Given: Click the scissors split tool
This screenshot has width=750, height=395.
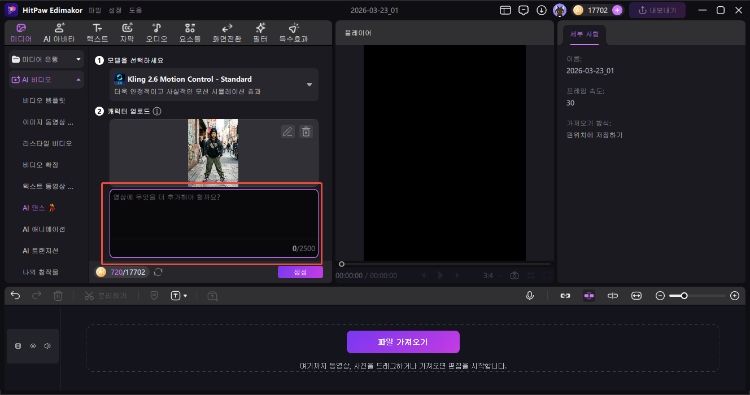Looking at the screenshot, I should [x=106, y=296].
